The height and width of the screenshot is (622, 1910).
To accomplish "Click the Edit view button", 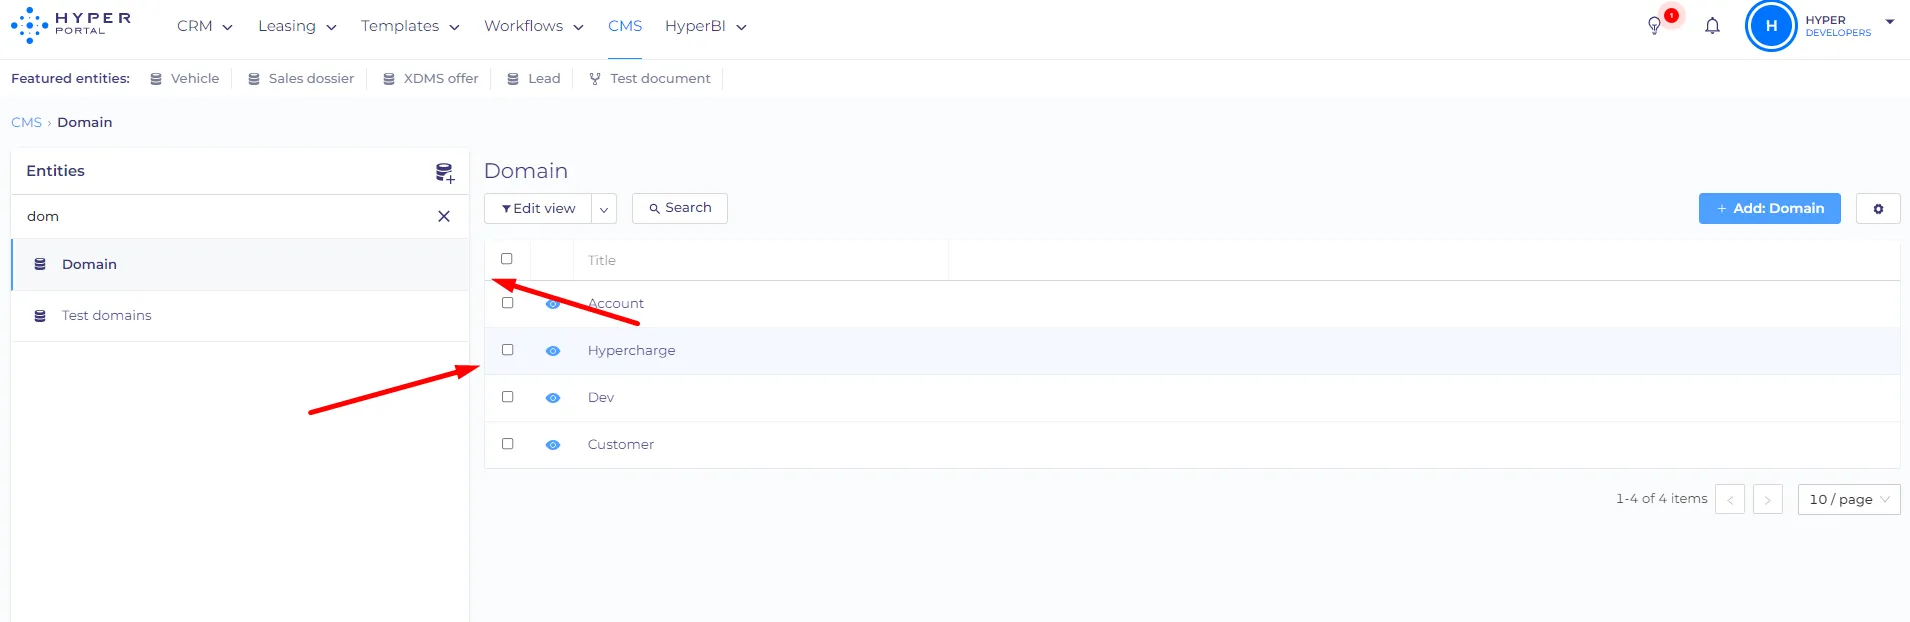I will 538,209.
